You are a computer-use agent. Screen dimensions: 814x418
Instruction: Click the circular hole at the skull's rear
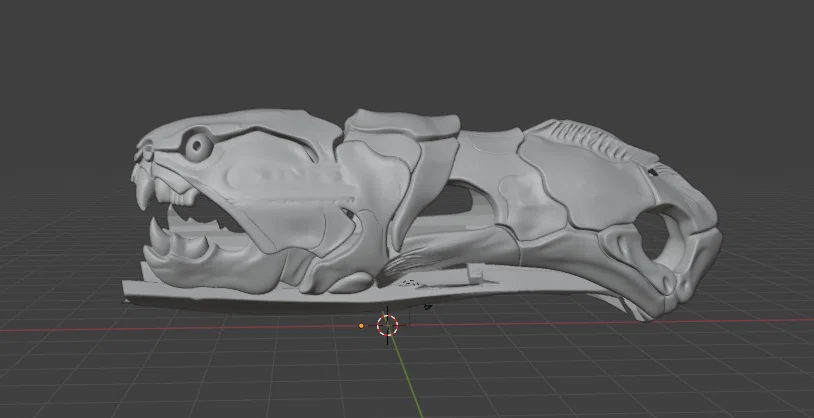click(x=652, y=235)
